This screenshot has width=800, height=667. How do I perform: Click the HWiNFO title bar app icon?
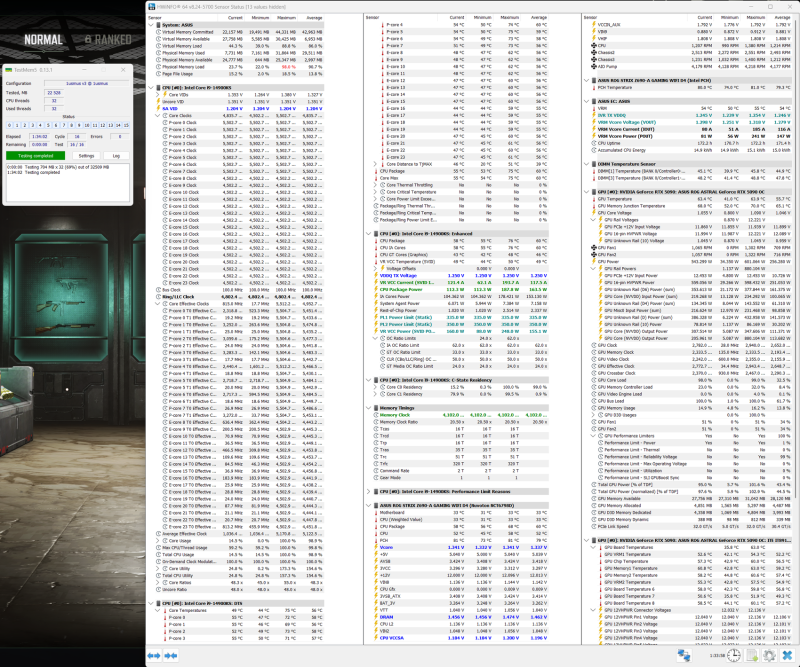coord(152,7)
